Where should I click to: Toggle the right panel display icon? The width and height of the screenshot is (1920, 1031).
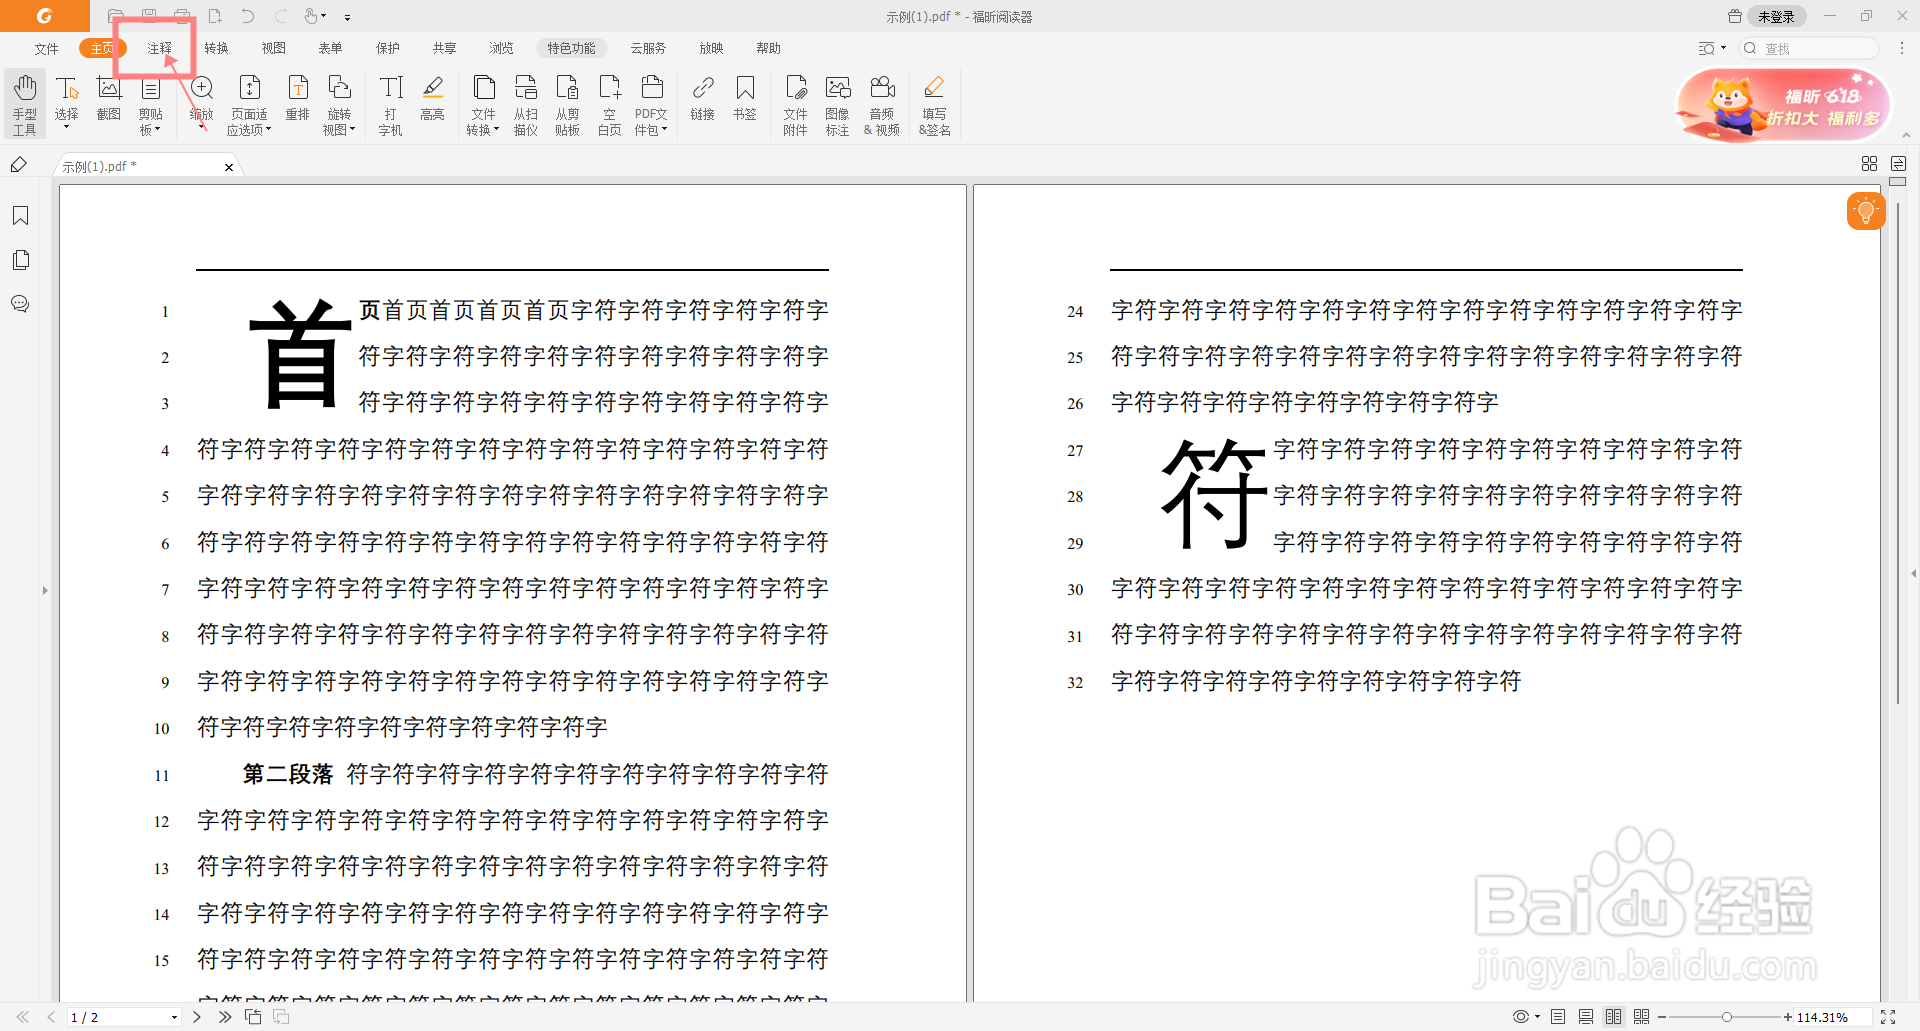[1898, 164]
